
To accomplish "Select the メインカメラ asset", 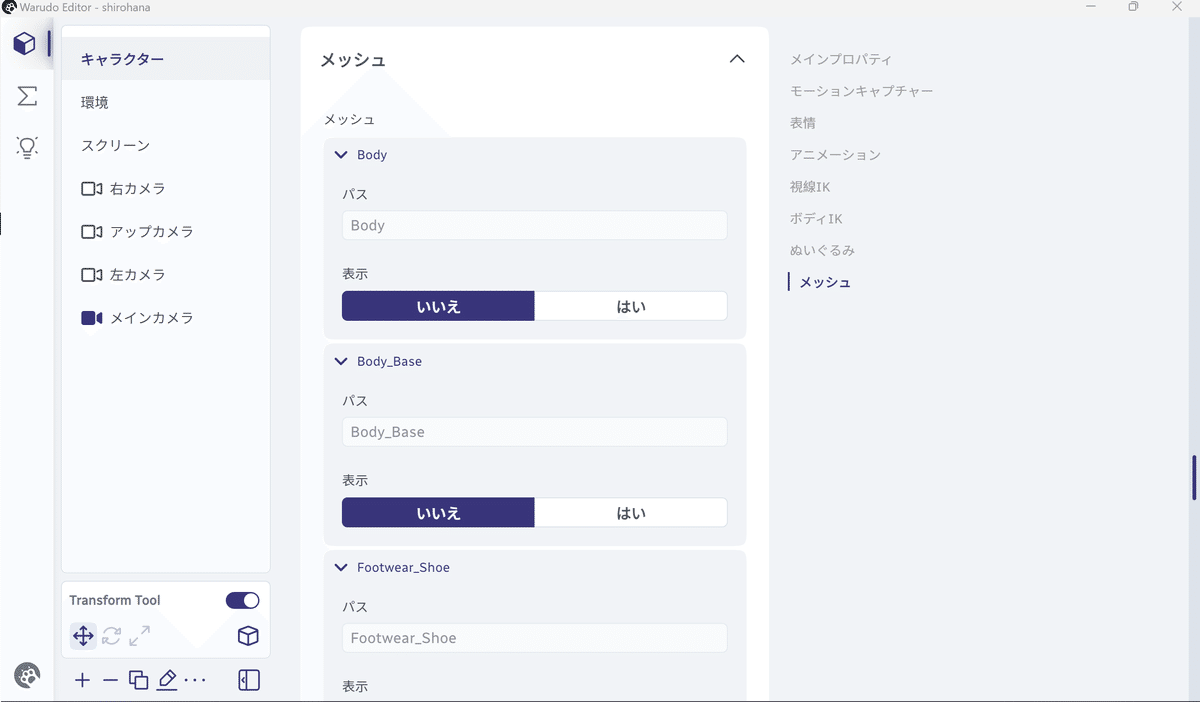I will (x=150, y=318).
